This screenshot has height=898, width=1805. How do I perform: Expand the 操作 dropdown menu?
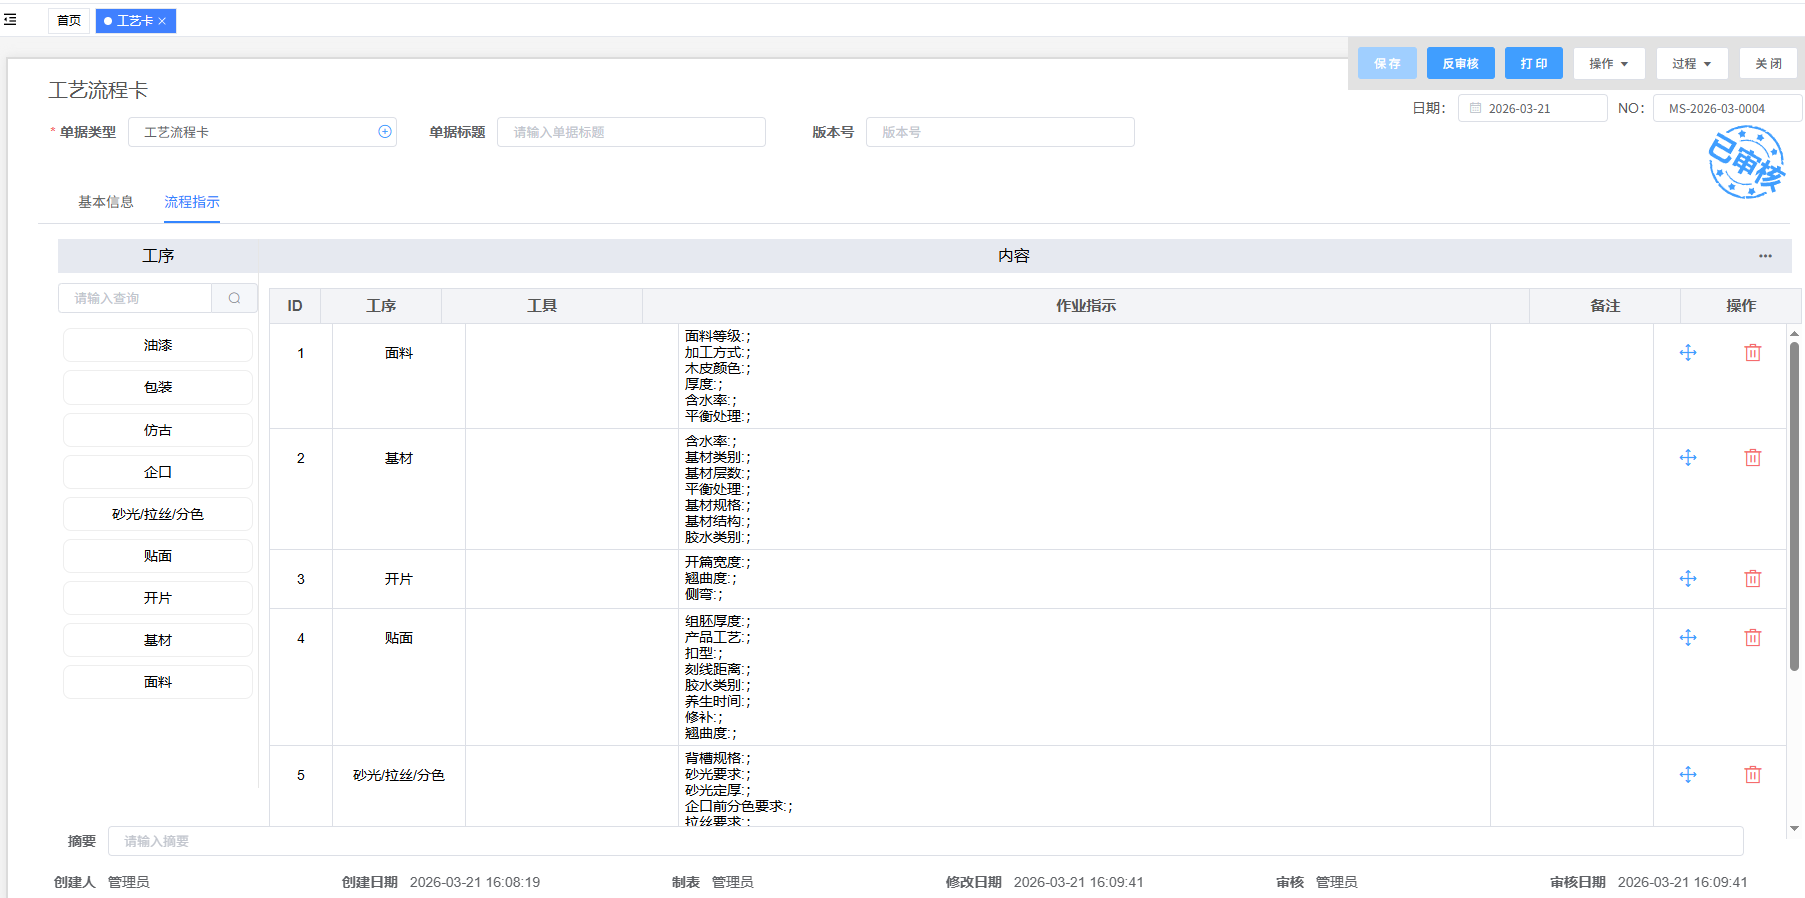point(1608,64)
